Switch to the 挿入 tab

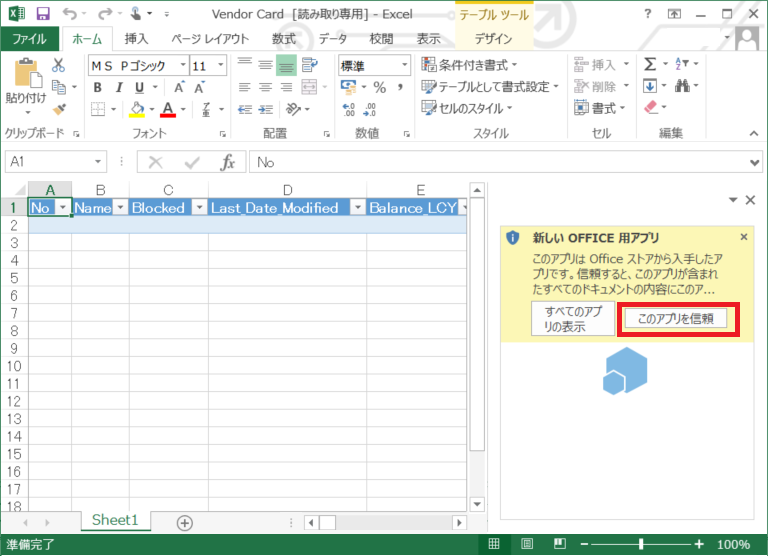tap(136, 39)
